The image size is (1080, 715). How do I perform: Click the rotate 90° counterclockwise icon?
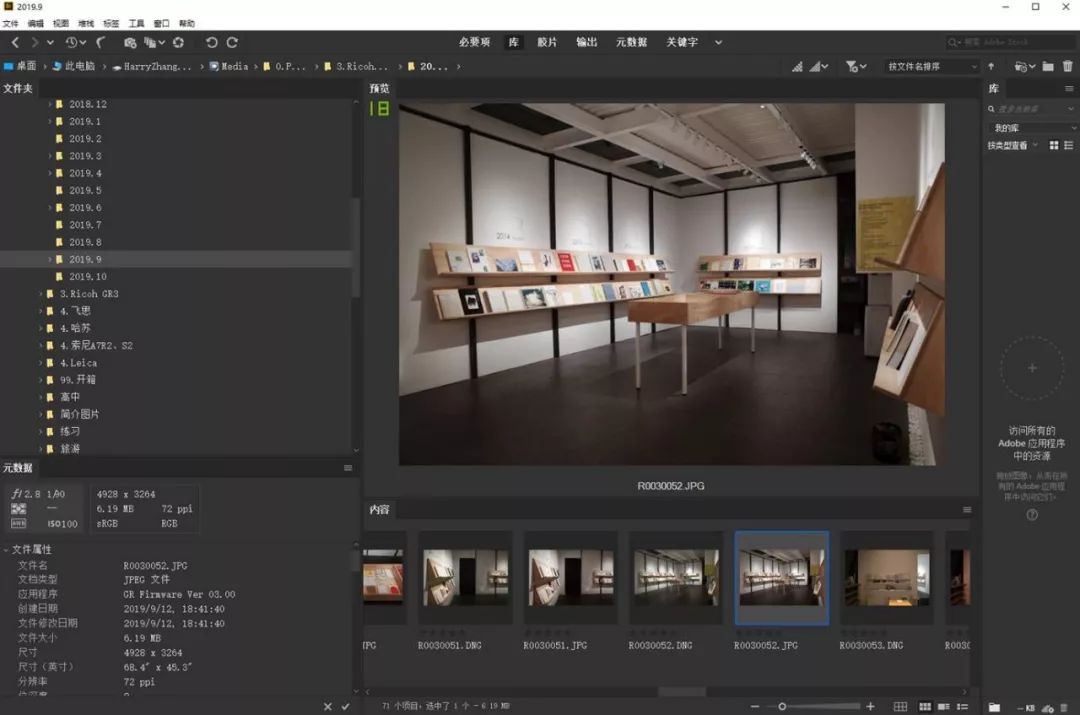point(211,43)
